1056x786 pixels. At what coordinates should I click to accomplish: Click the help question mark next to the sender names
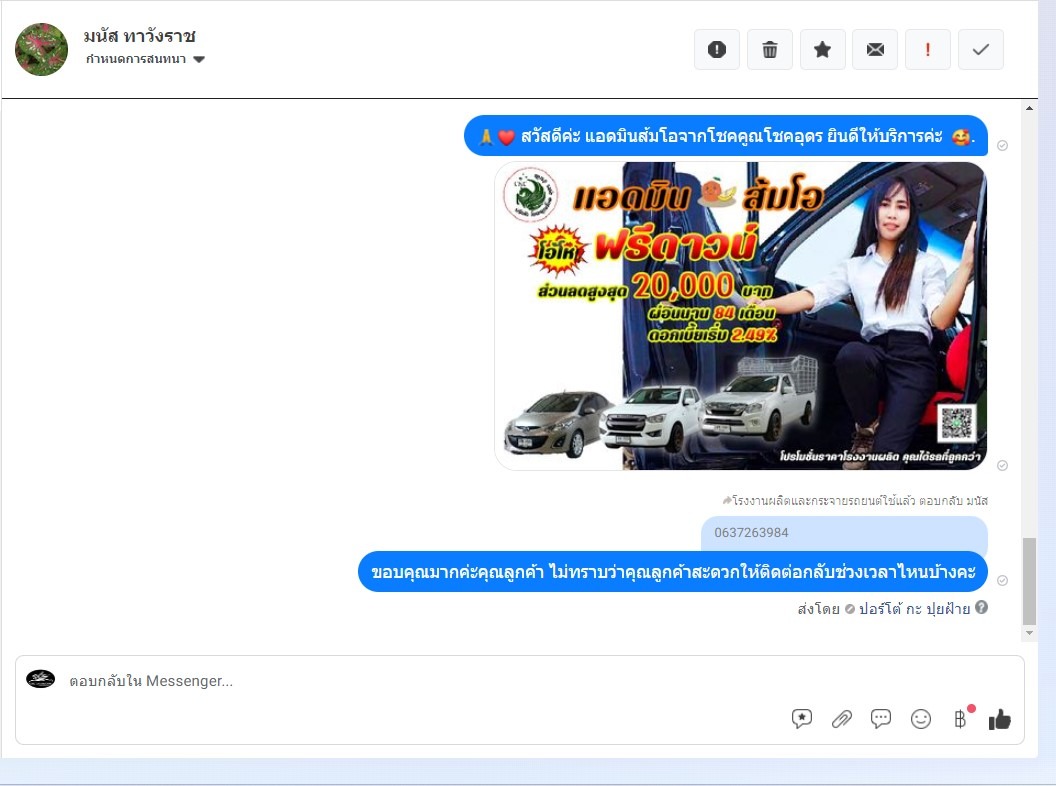click(x=981, y=608)
